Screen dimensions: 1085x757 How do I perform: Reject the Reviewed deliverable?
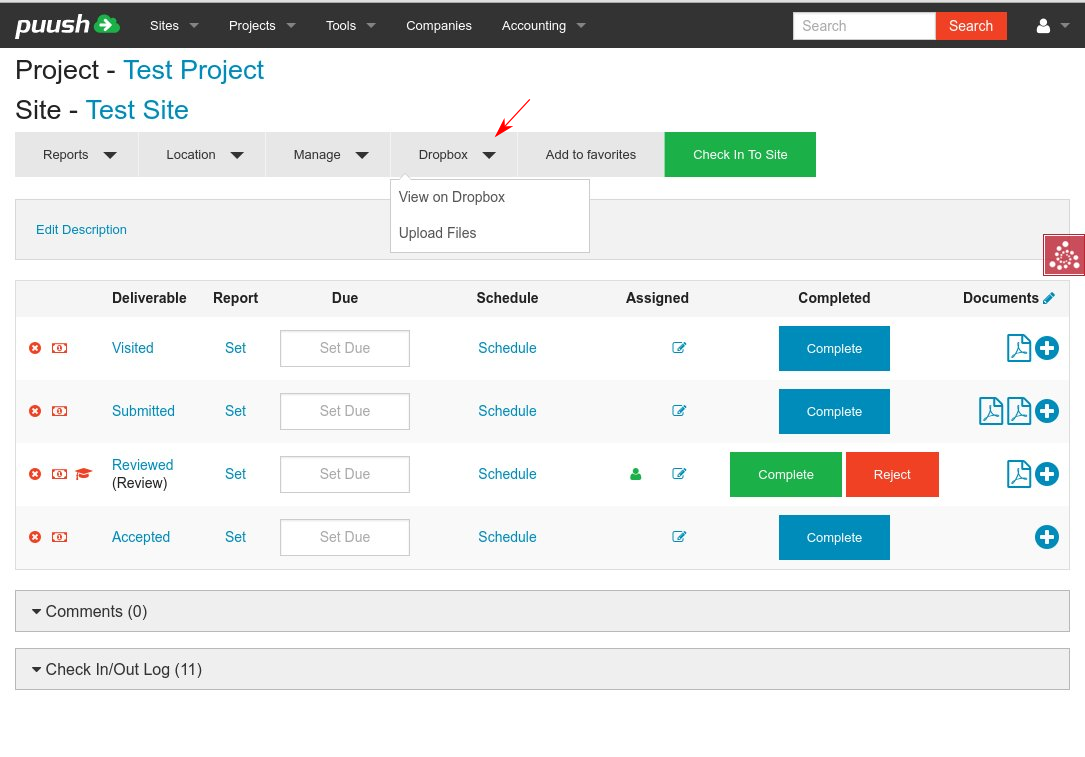(891, 474)
